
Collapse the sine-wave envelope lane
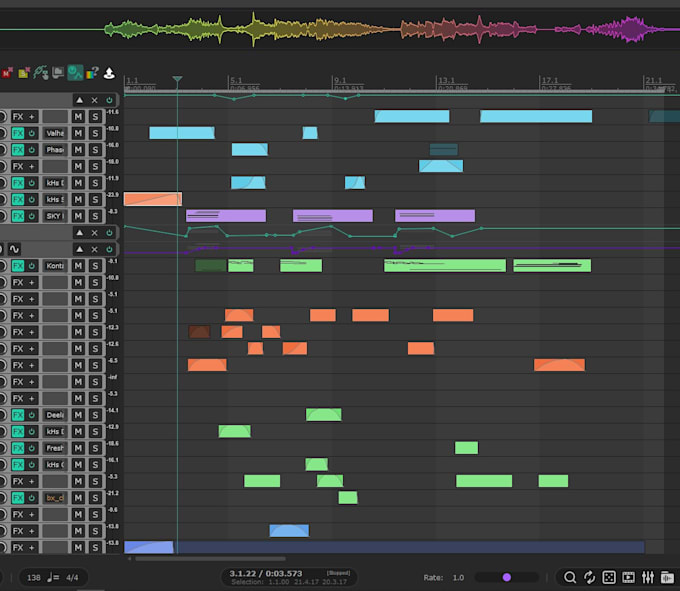[80, 249]
